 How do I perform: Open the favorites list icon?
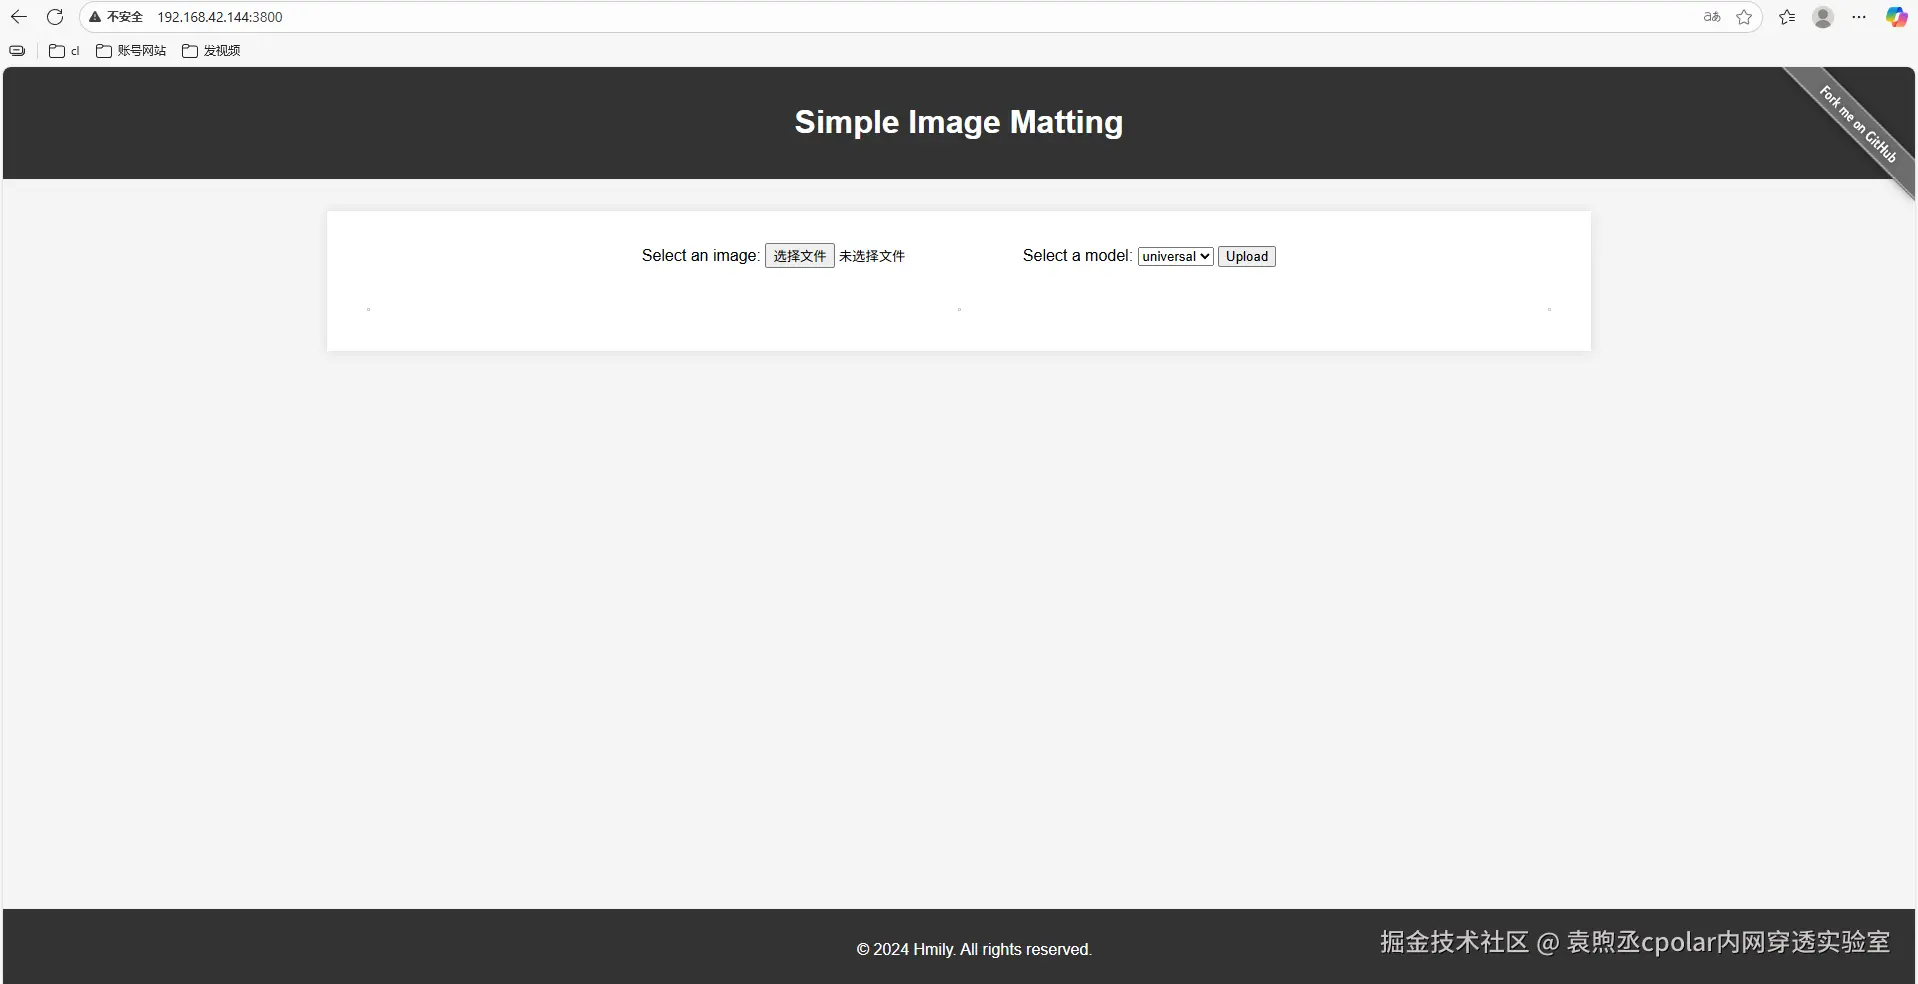click(1787, 17)
